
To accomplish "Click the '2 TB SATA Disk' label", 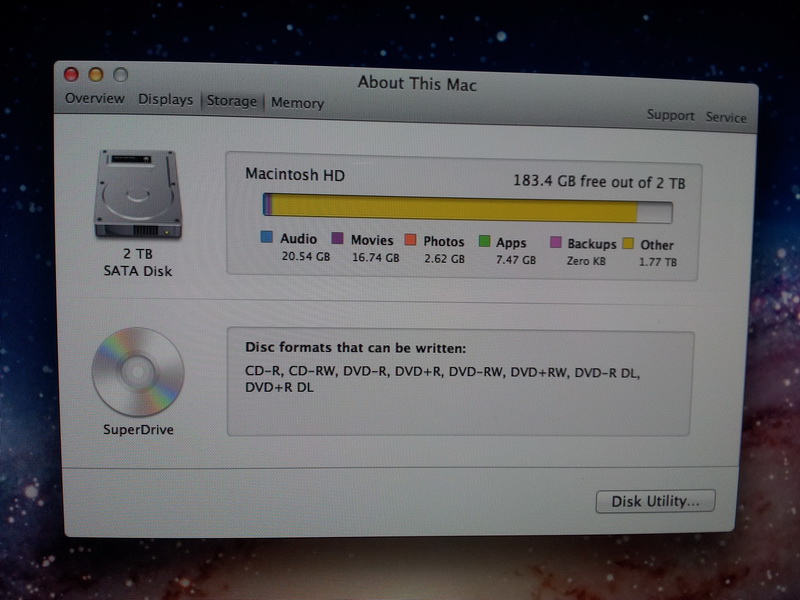I will 138,262.
